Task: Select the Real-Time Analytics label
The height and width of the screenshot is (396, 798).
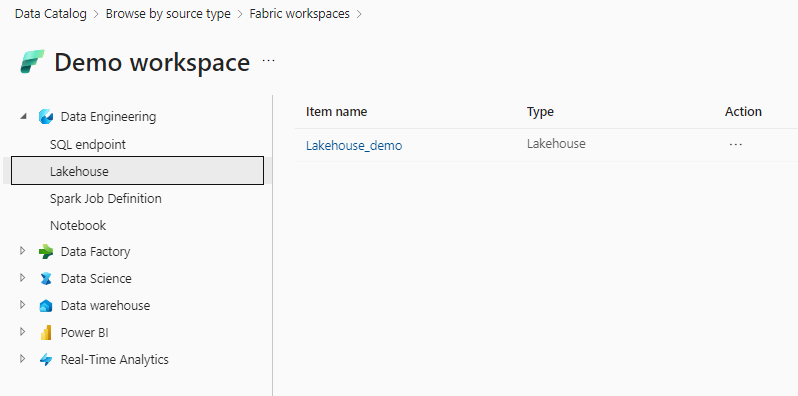Action: pos(115,359)
